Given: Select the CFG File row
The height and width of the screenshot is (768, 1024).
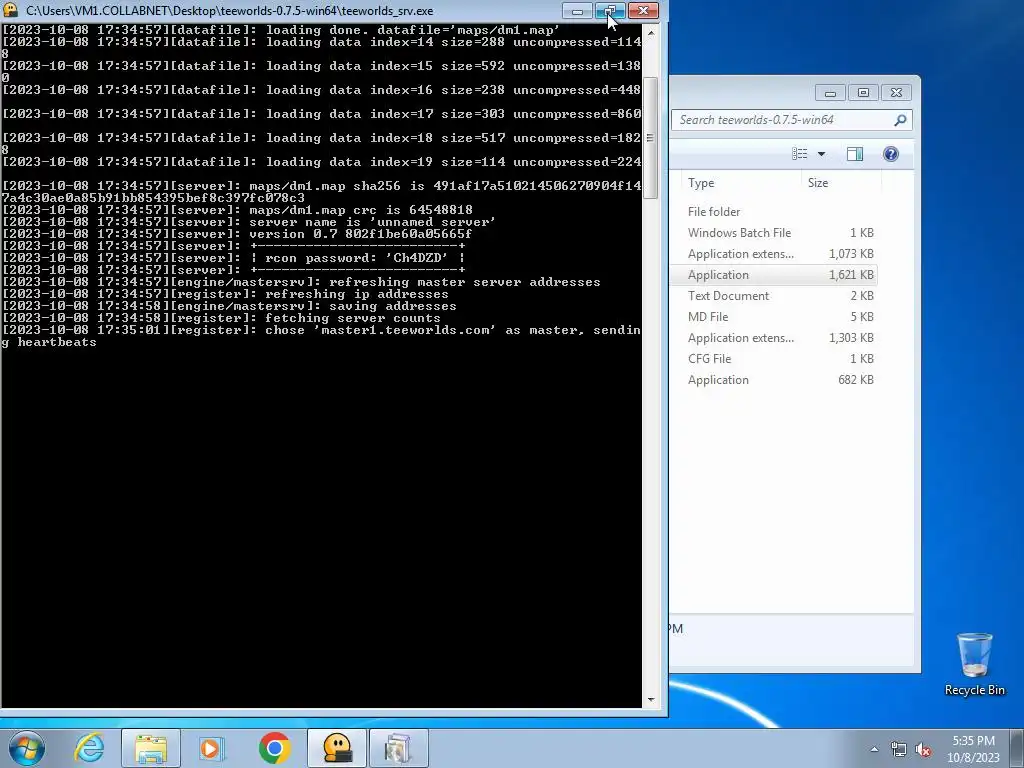Looking at the screenshot, I should 774,359.
